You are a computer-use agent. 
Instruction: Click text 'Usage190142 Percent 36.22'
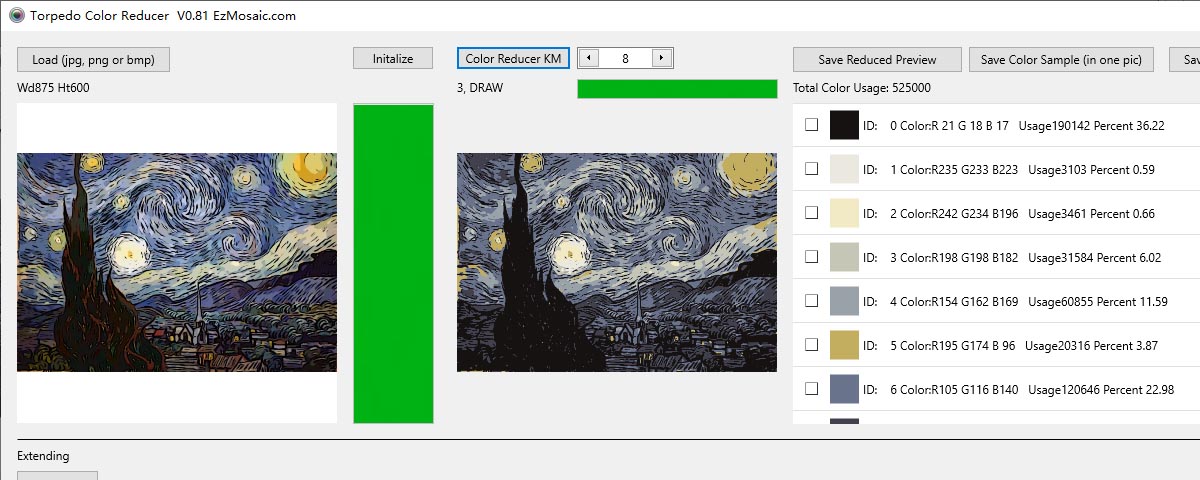point(1091,126)
